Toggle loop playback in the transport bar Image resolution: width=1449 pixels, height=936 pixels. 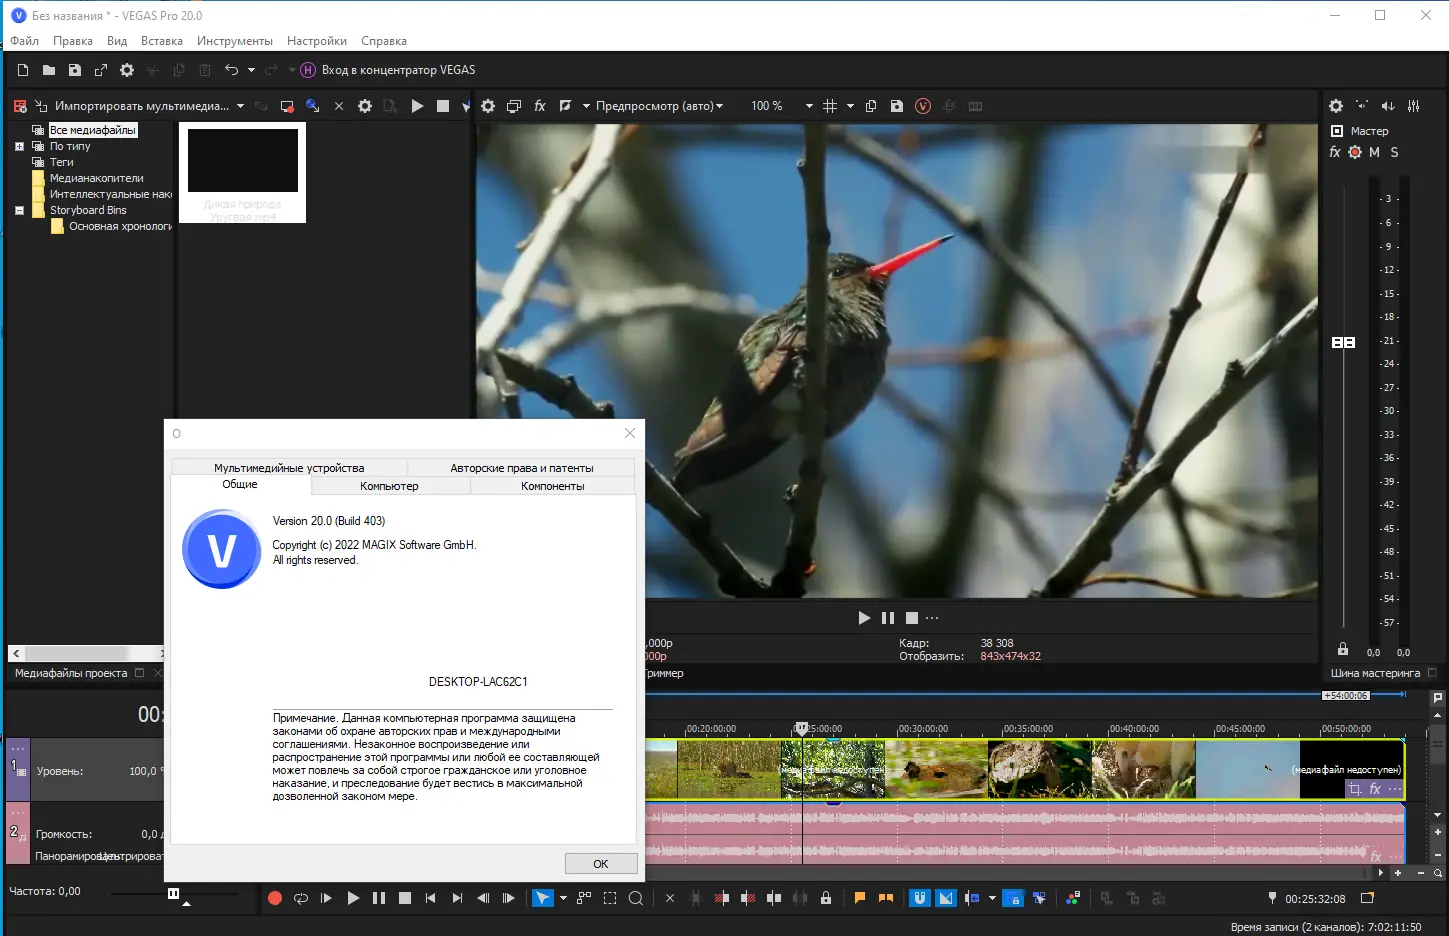pyautogui.click(x=301, y=898)
